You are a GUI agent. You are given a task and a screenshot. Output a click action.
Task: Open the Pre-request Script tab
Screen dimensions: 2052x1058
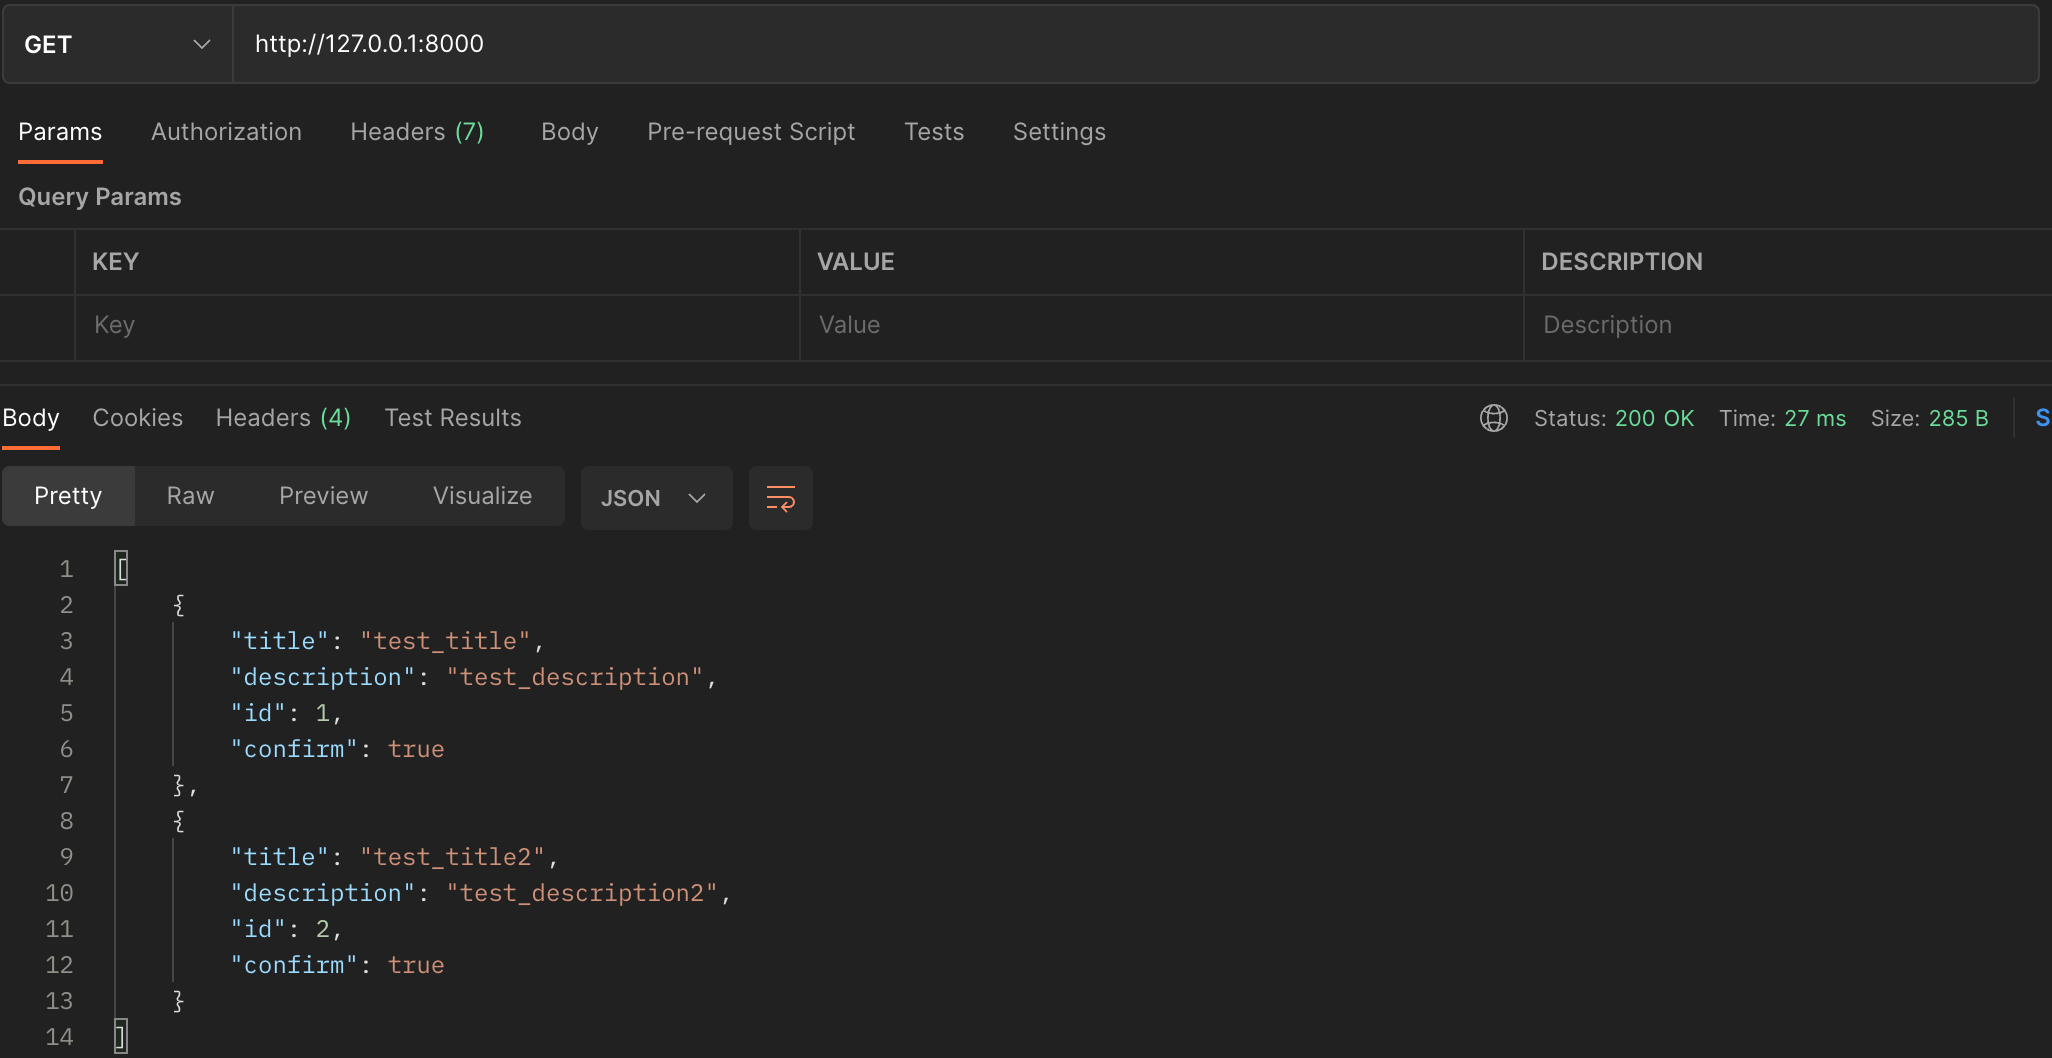point(751,132)
